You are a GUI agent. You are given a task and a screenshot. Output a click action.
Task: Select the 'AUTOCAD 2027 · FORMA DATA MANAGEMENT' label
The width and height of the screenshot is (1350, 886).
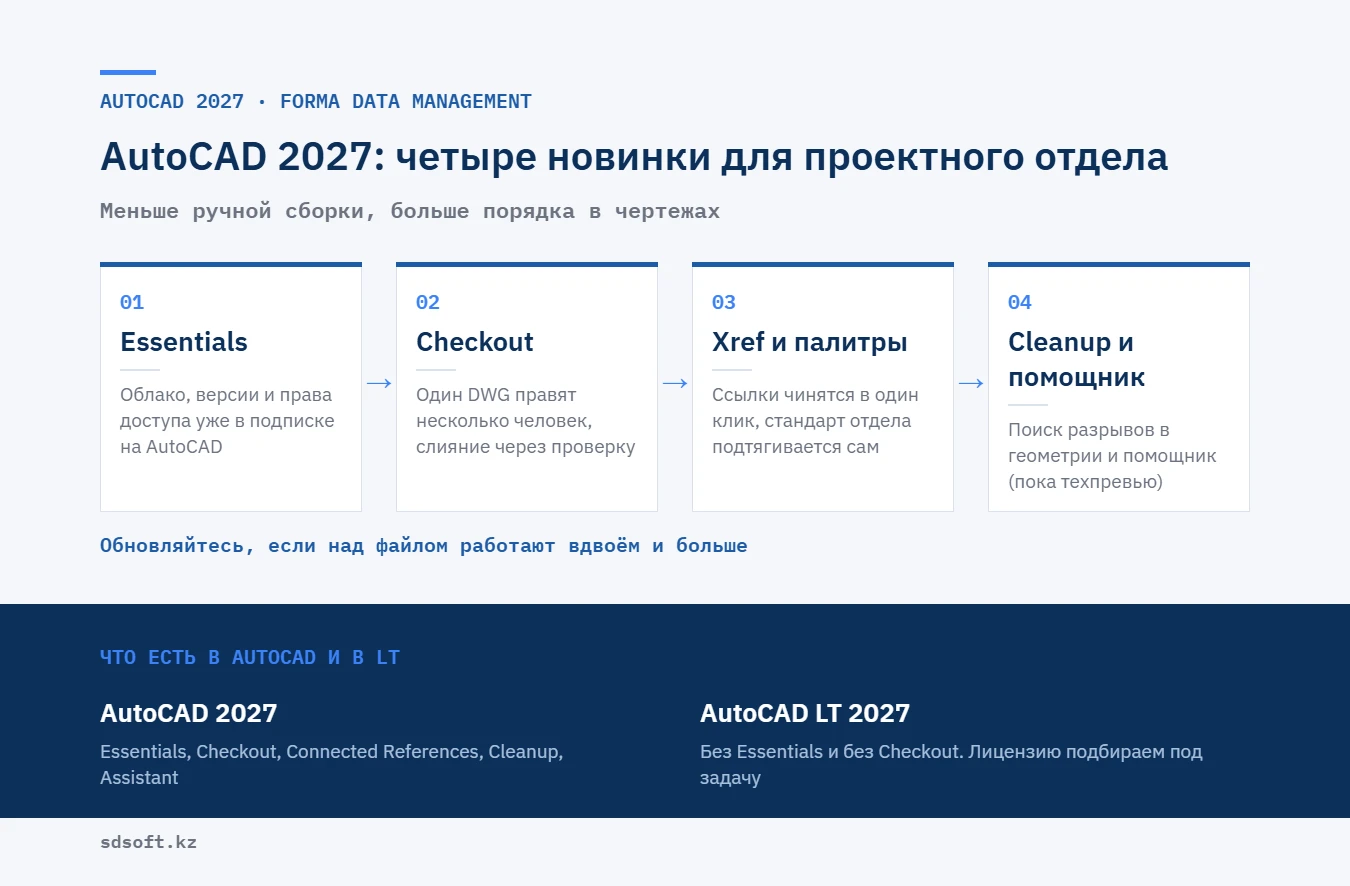click(x=316, y=101)
